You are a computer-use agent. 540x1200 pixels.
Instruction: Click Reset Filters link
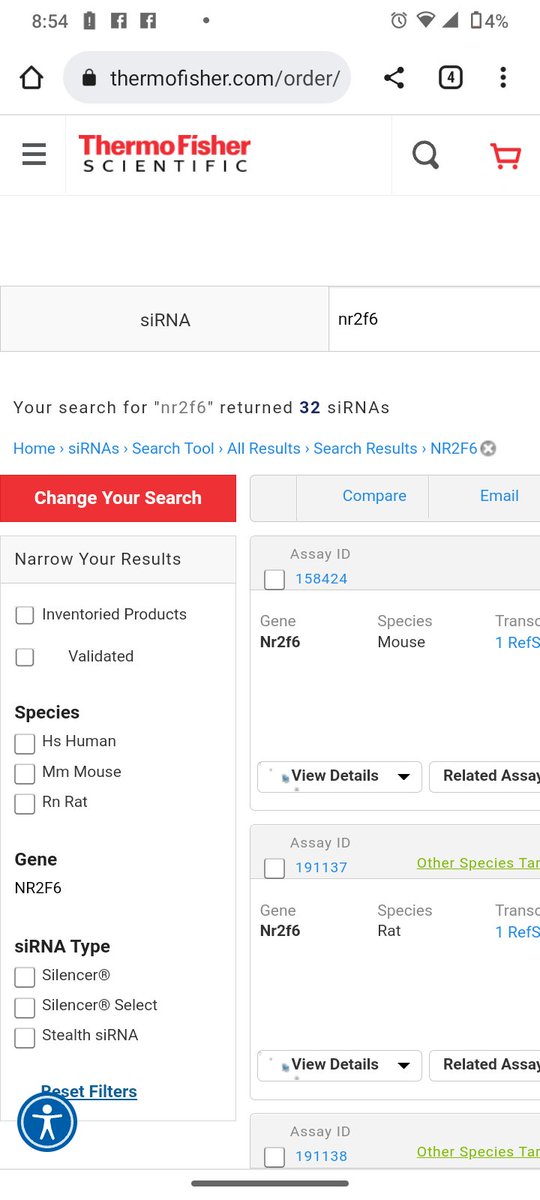point(89,1091)
